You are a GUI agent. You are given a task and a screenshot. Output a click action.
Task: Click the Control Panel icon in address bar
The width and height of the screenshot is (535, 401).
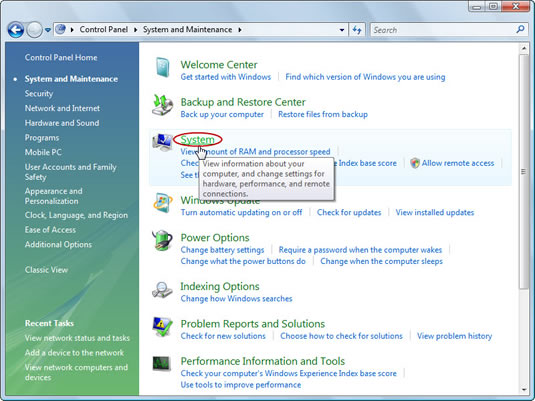click(x=60, y=29)
